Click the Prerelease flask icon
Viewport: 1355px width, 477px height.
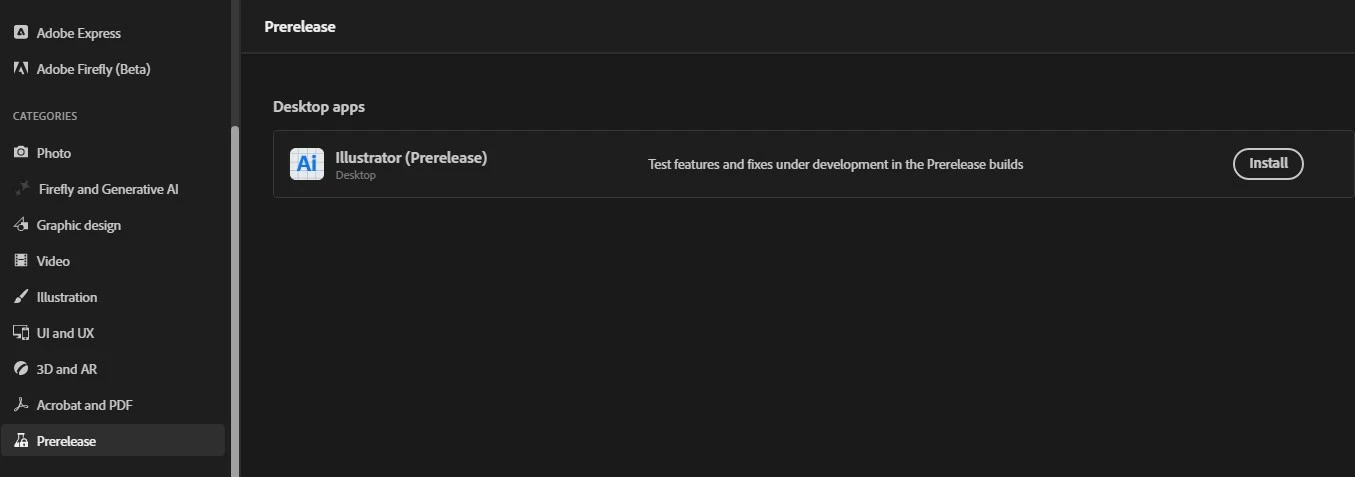pos(20,441)
